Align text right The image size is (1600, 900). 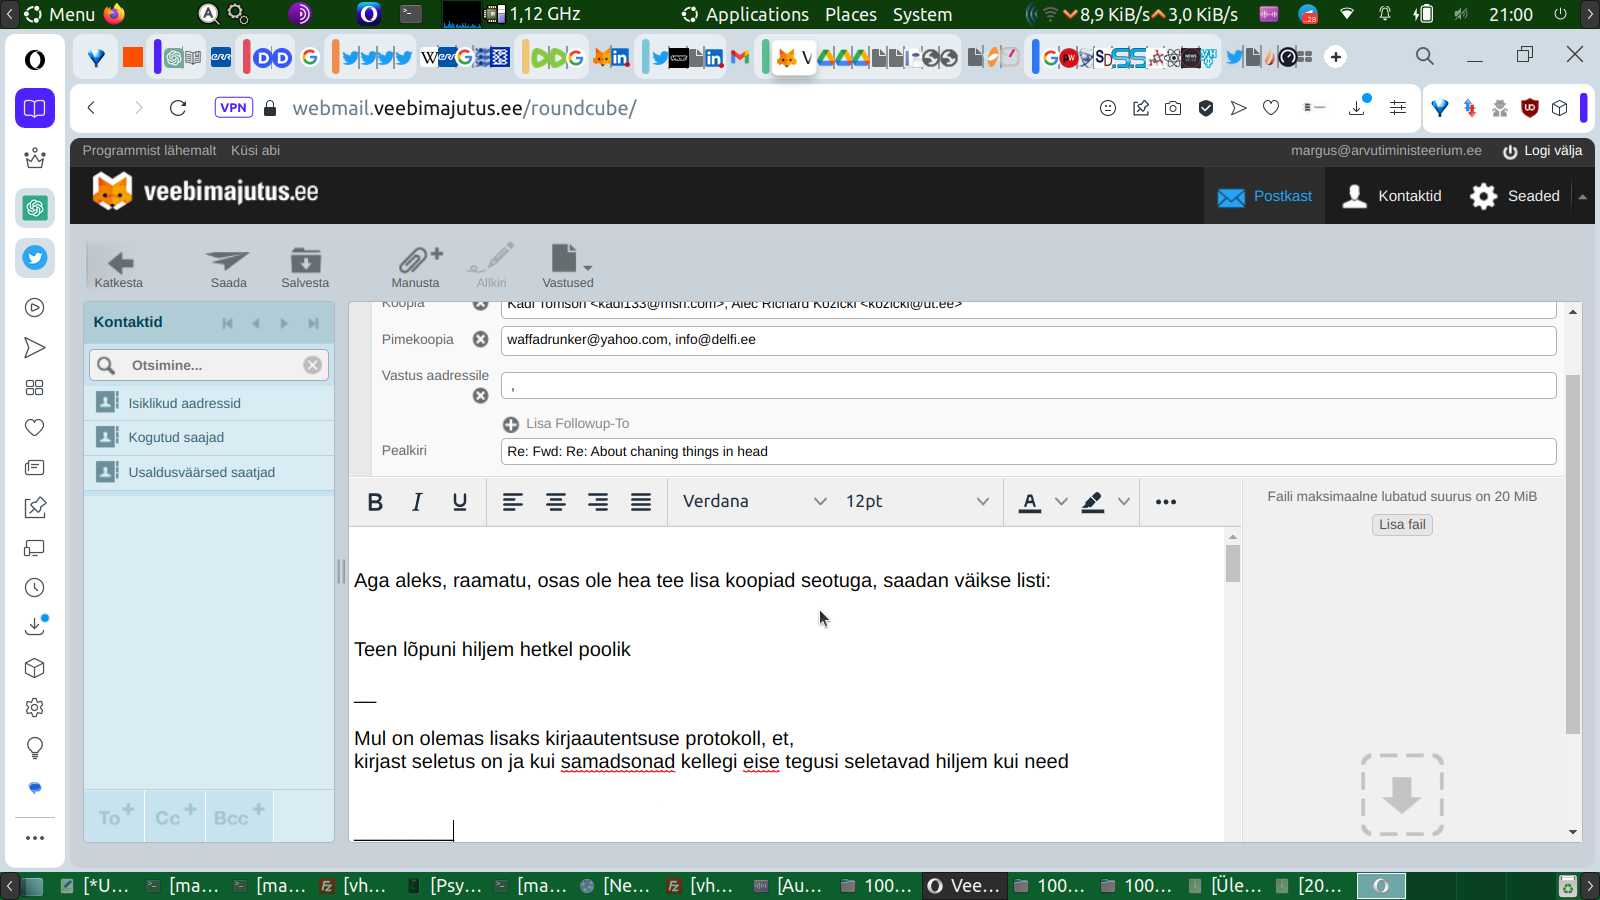coord(598,502)
